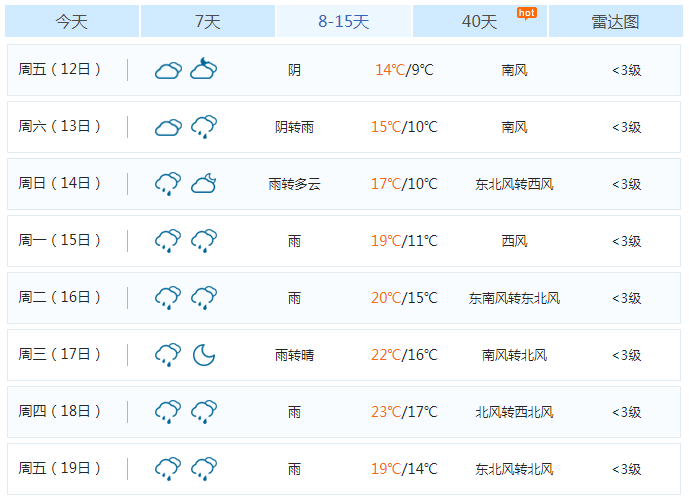The image size is (689, 502).
Task: Switch to the 今天 tab
Action: (72, 21)
